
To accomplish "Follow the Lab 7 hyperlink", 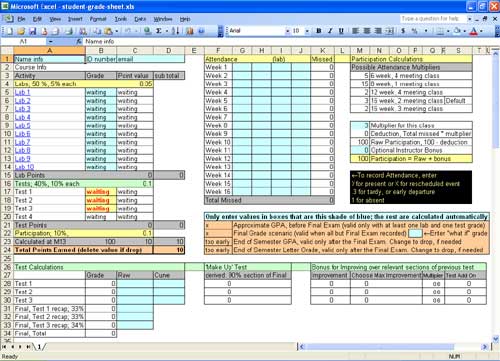I will 22,142.
